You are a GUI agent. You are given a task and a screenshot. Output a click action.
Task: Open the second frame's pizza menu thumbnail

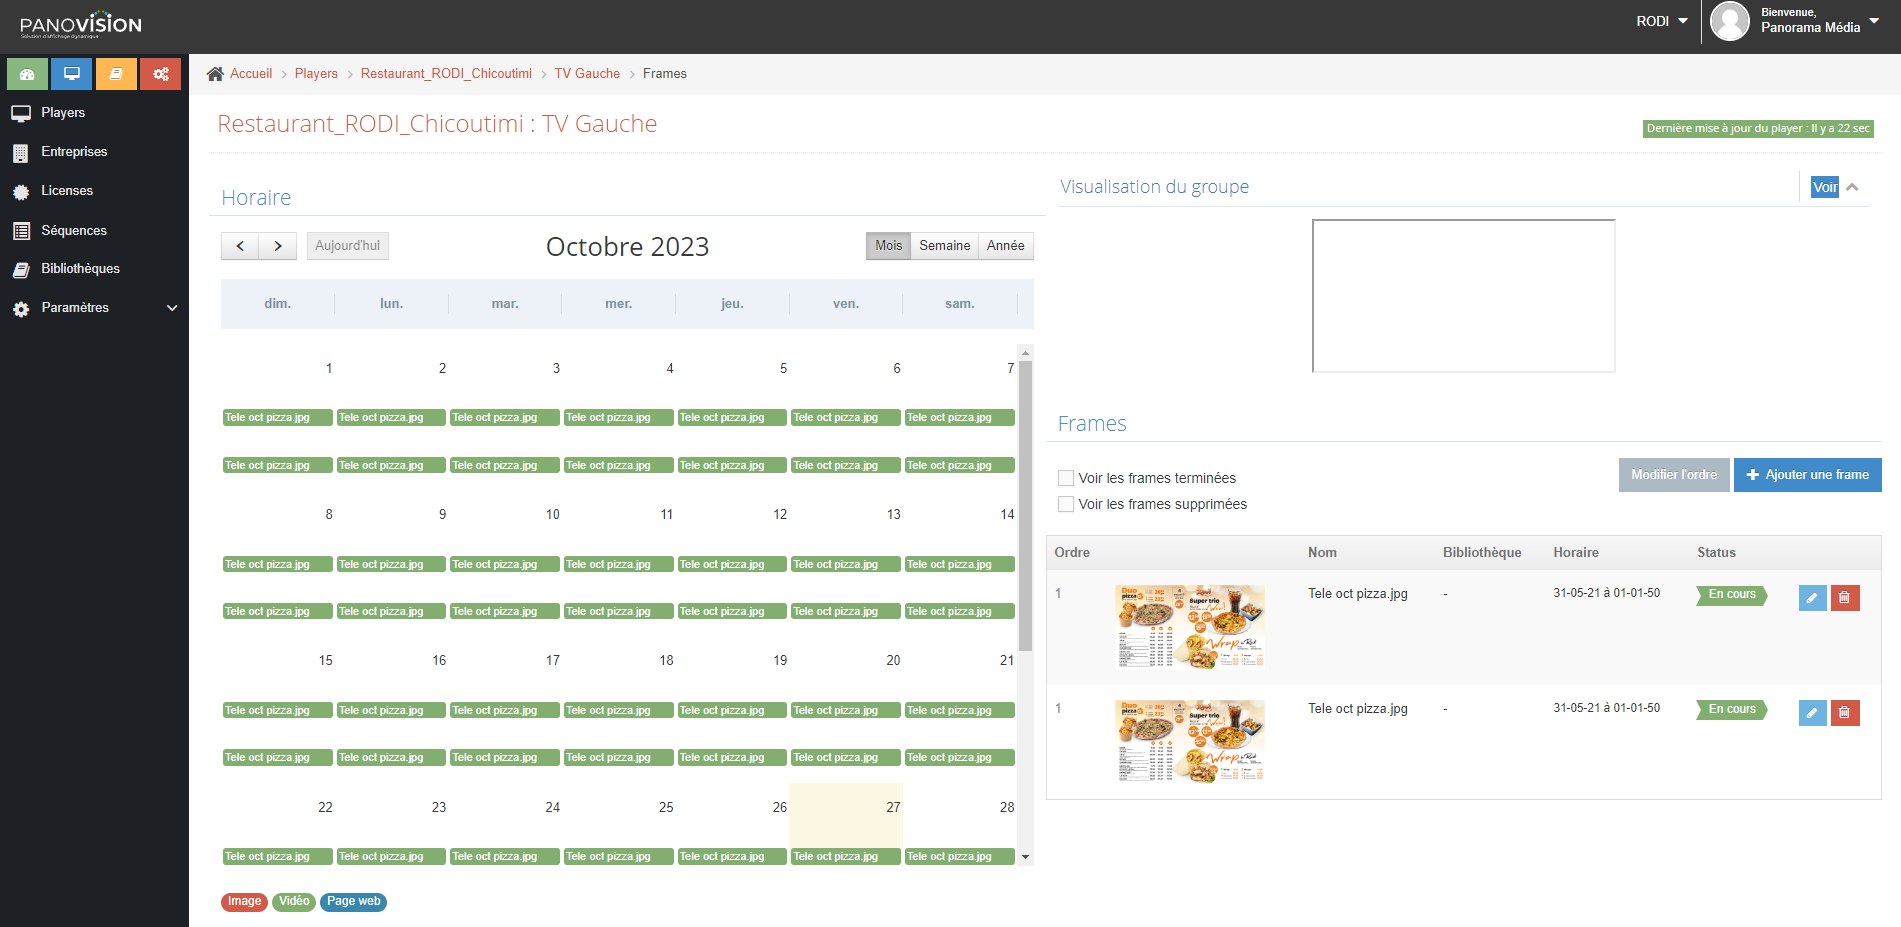1190,741
